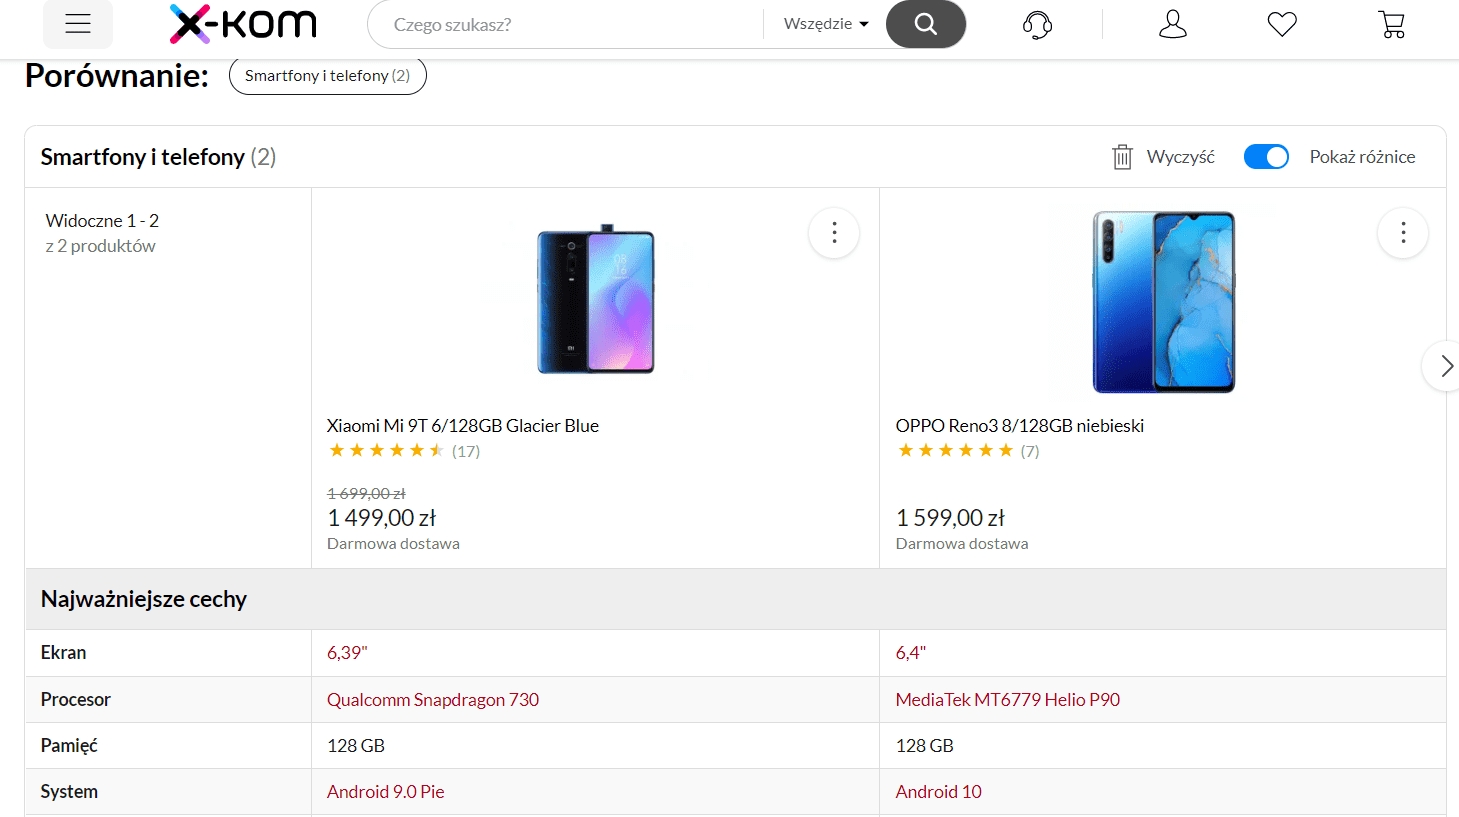
Task: Open the hamburger menu
Action: pos(78,24)
